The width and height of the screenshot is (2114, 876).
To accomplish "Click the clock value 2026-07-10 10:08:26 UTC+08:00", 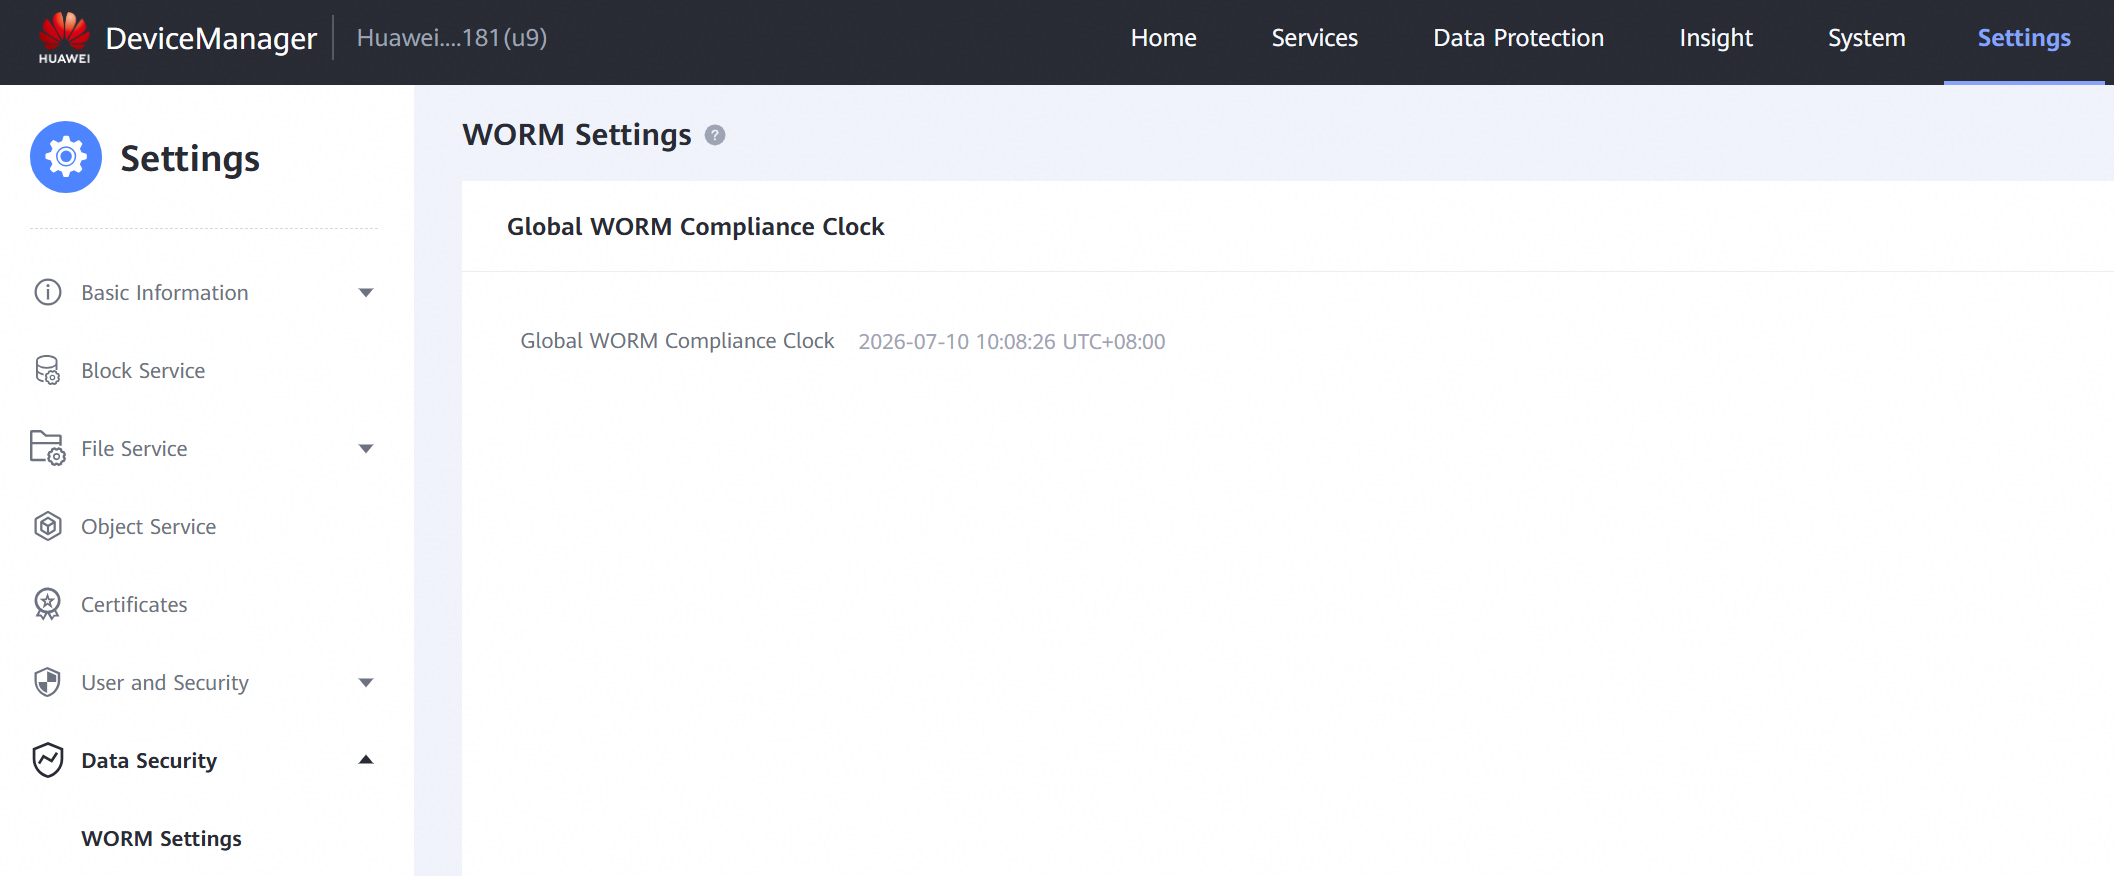I will pyautogui.click(x=1012, y=342).
